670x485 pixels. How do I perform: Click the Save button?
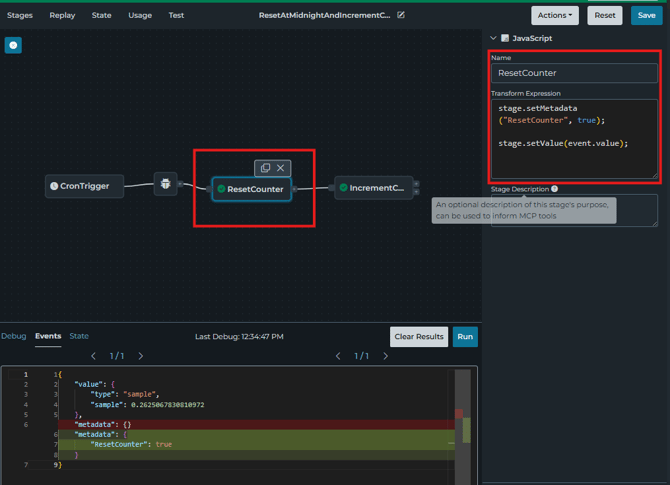pyautogui.click(x=646, y=15)
